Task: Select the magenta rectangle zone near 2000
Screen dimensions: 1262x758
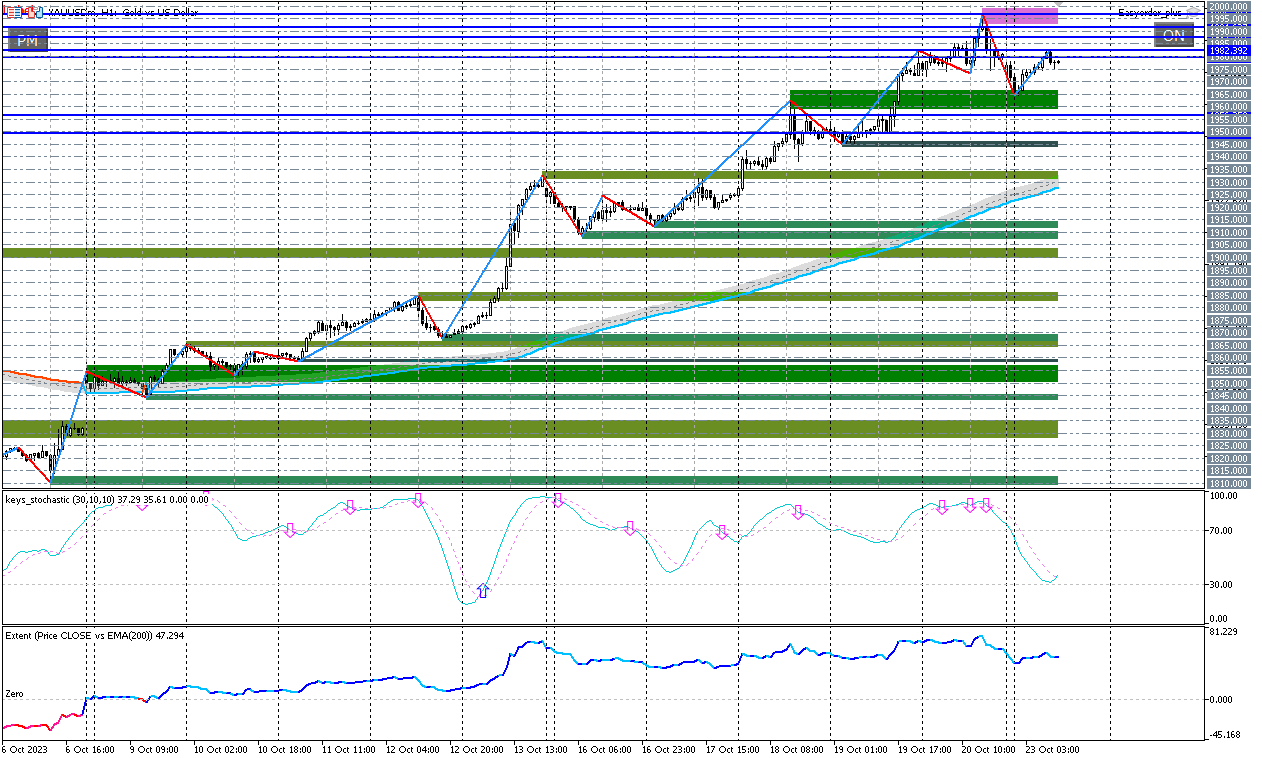Action: (x=1020, y=15)
